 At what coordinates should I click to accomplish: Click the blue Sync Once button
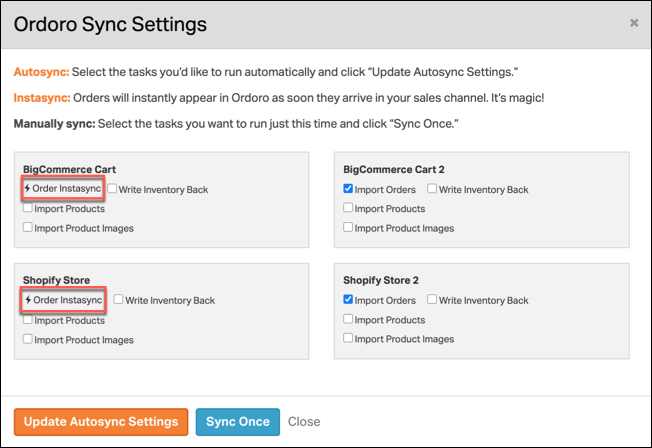tap(238, 422)
